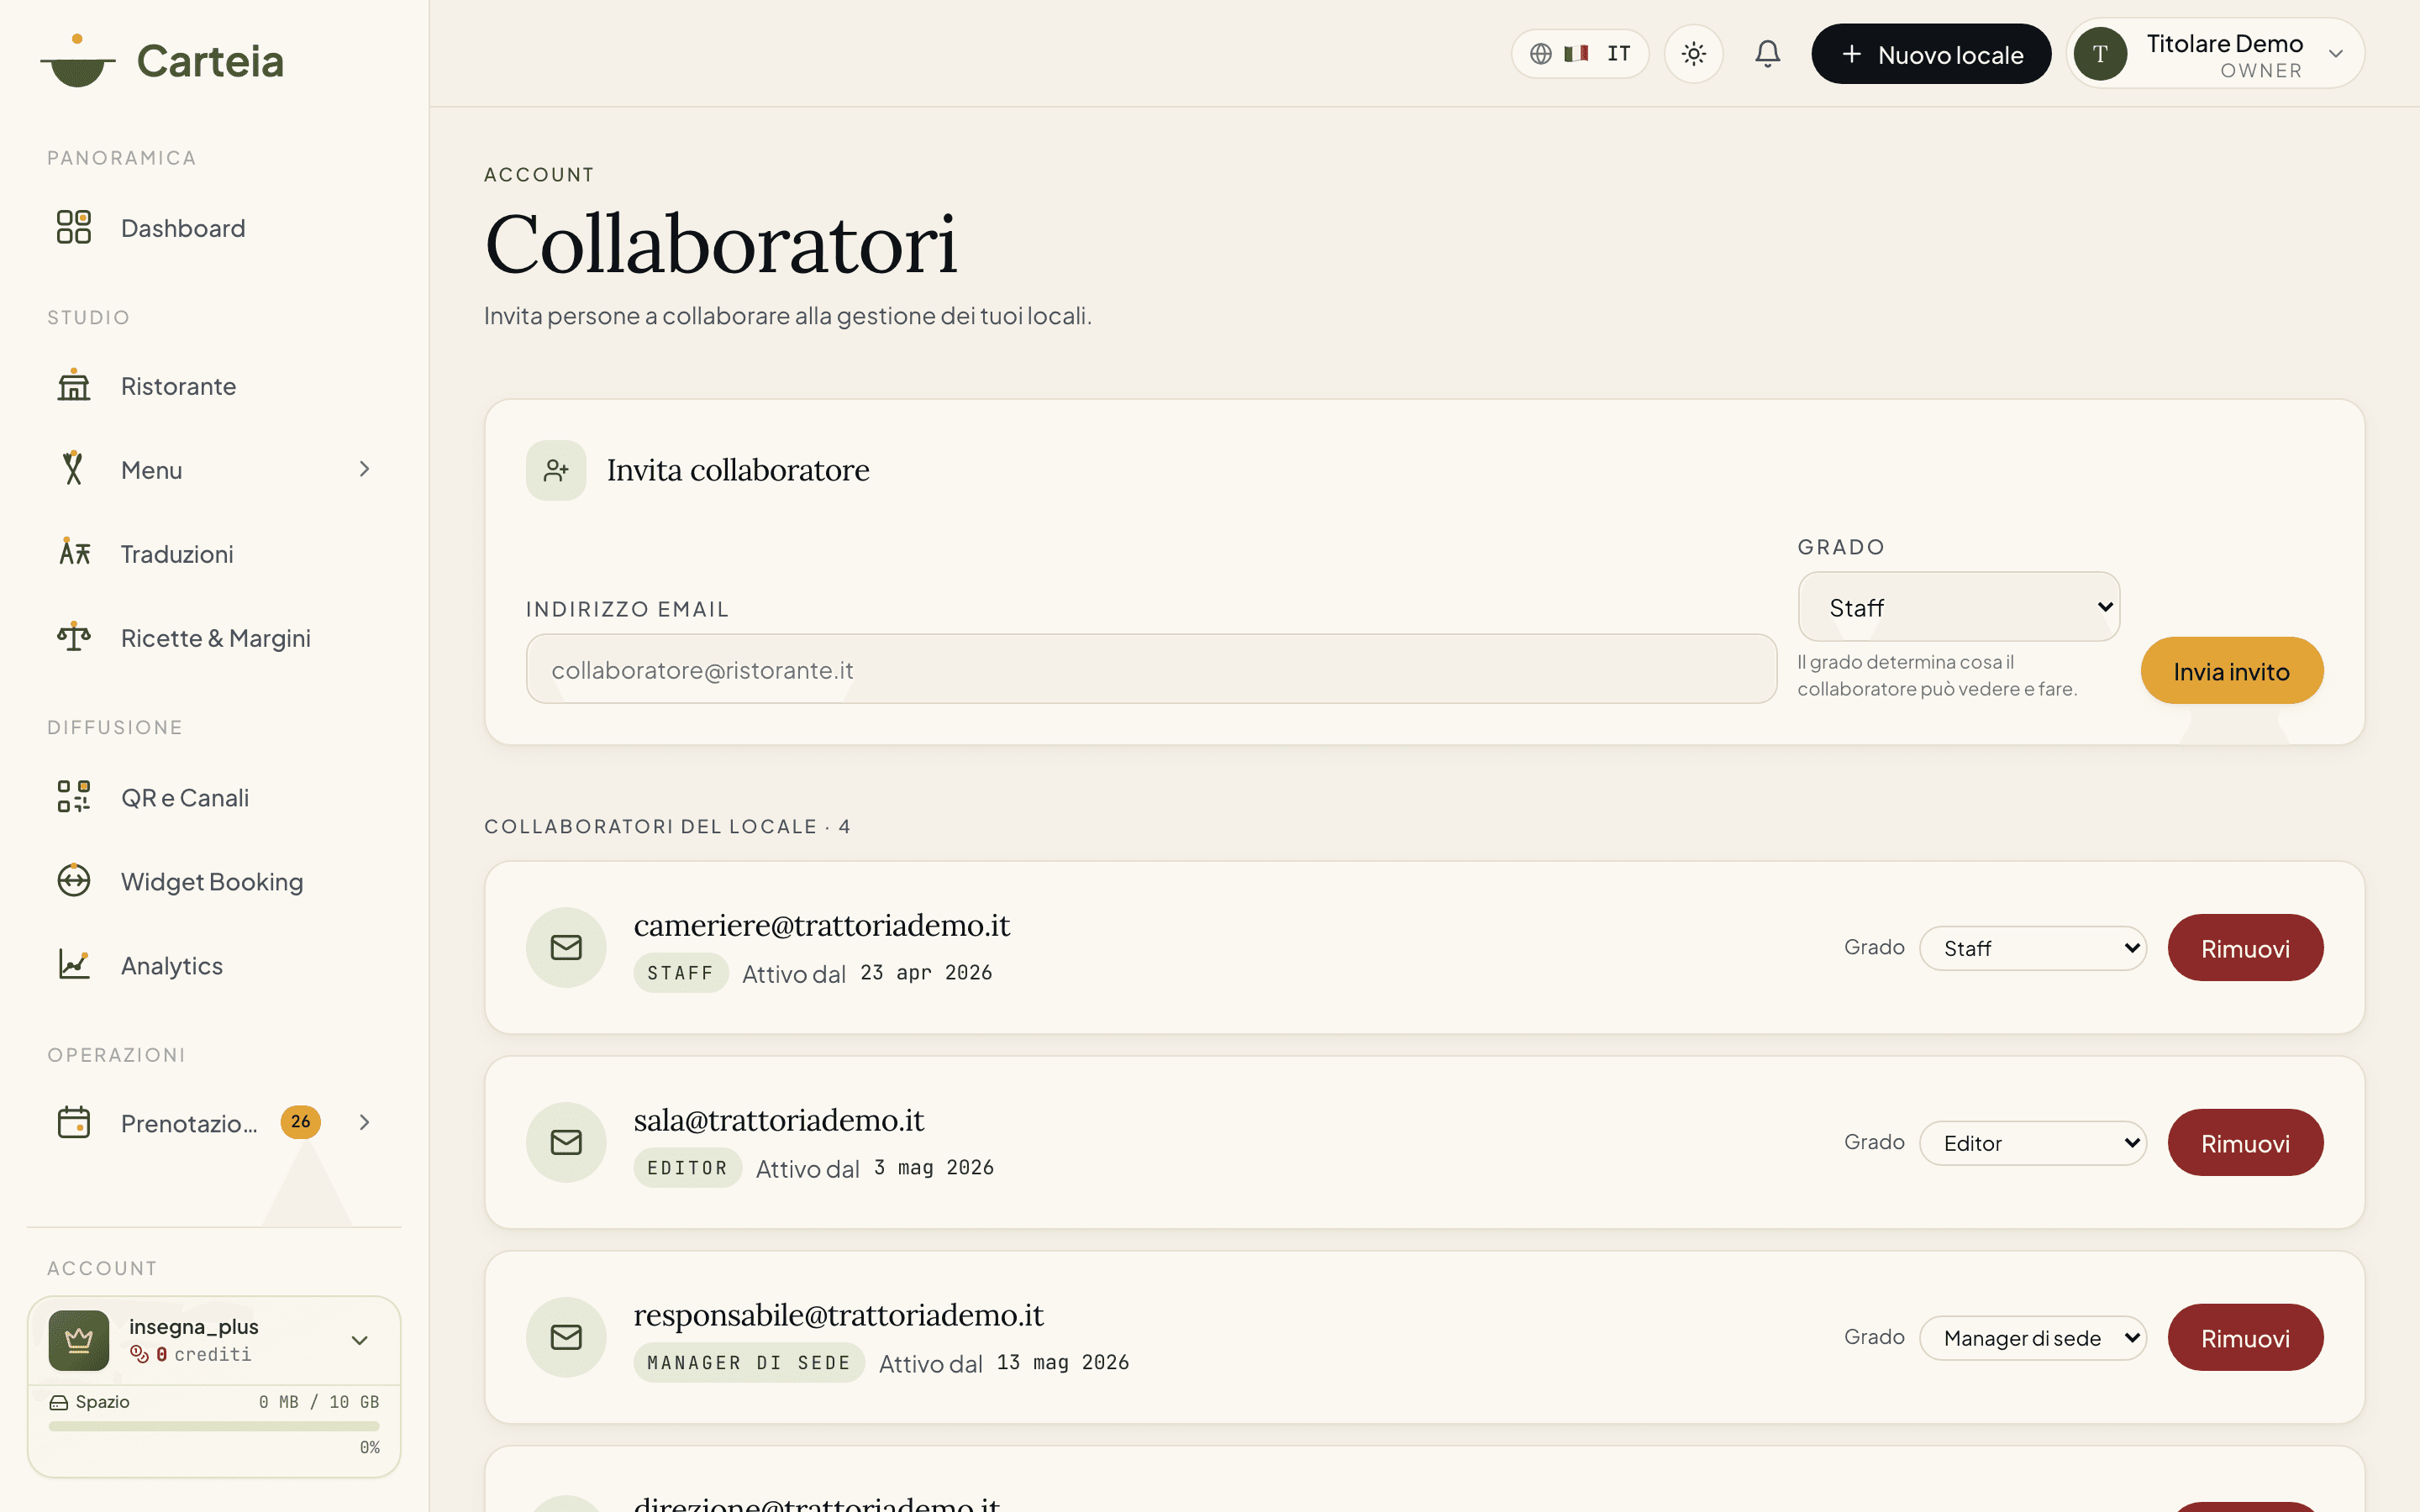Click the Dashboard grid icon

click(x=74, y=227)
